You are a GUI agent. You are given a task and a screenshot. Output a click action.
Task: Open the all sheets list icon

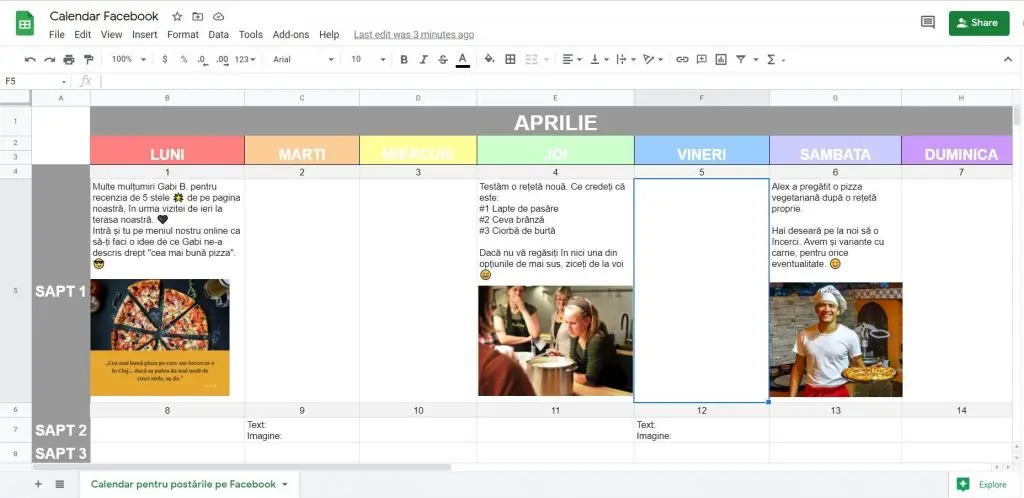pos(59,484)
